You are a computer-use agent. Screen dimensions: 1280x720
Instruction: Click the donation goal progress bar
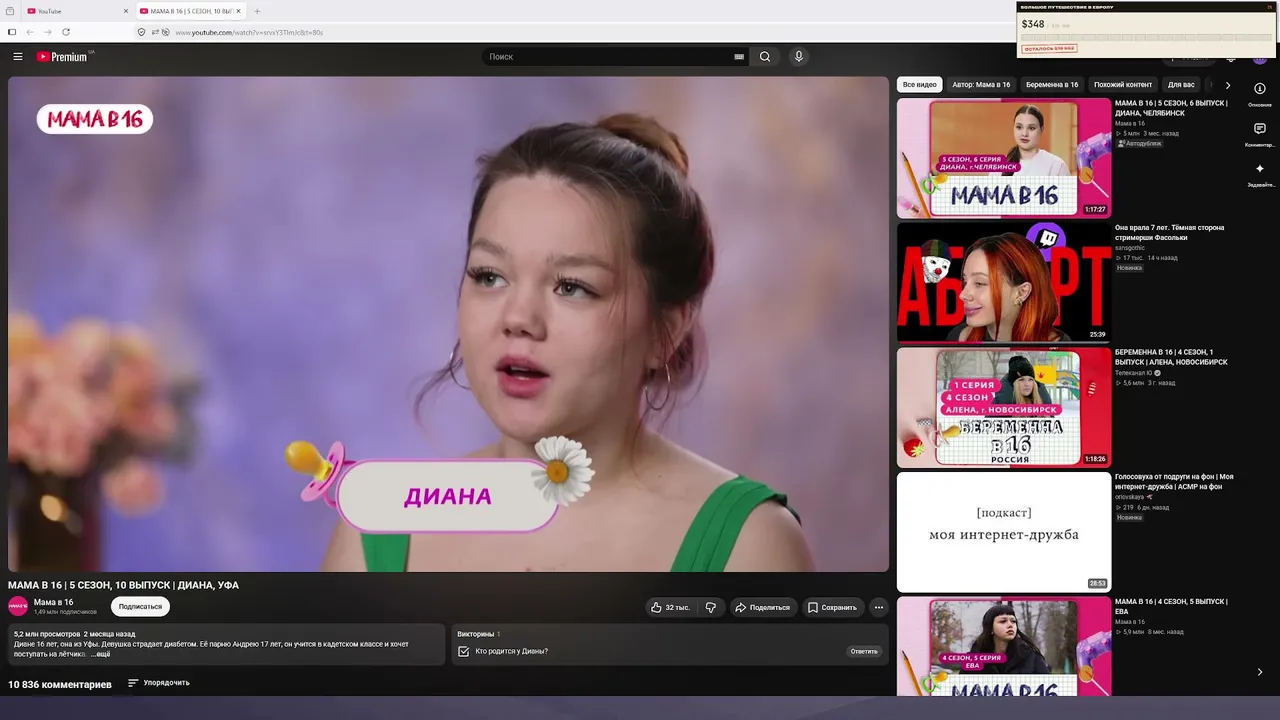(1146, 38)
